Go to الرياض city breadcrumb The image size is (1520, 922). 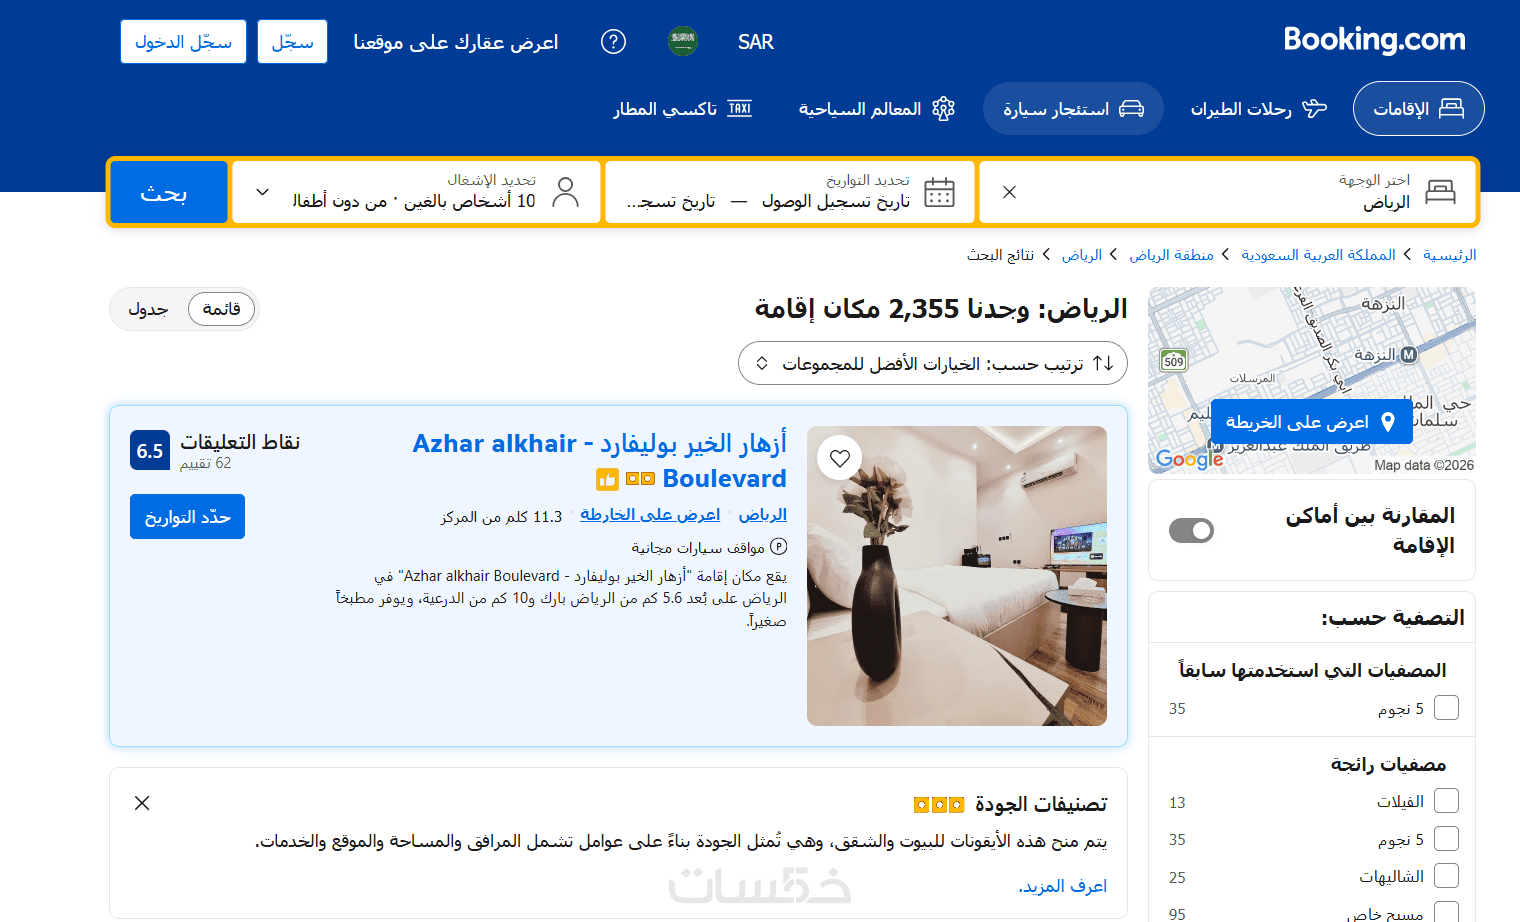tap(1082, 255)
